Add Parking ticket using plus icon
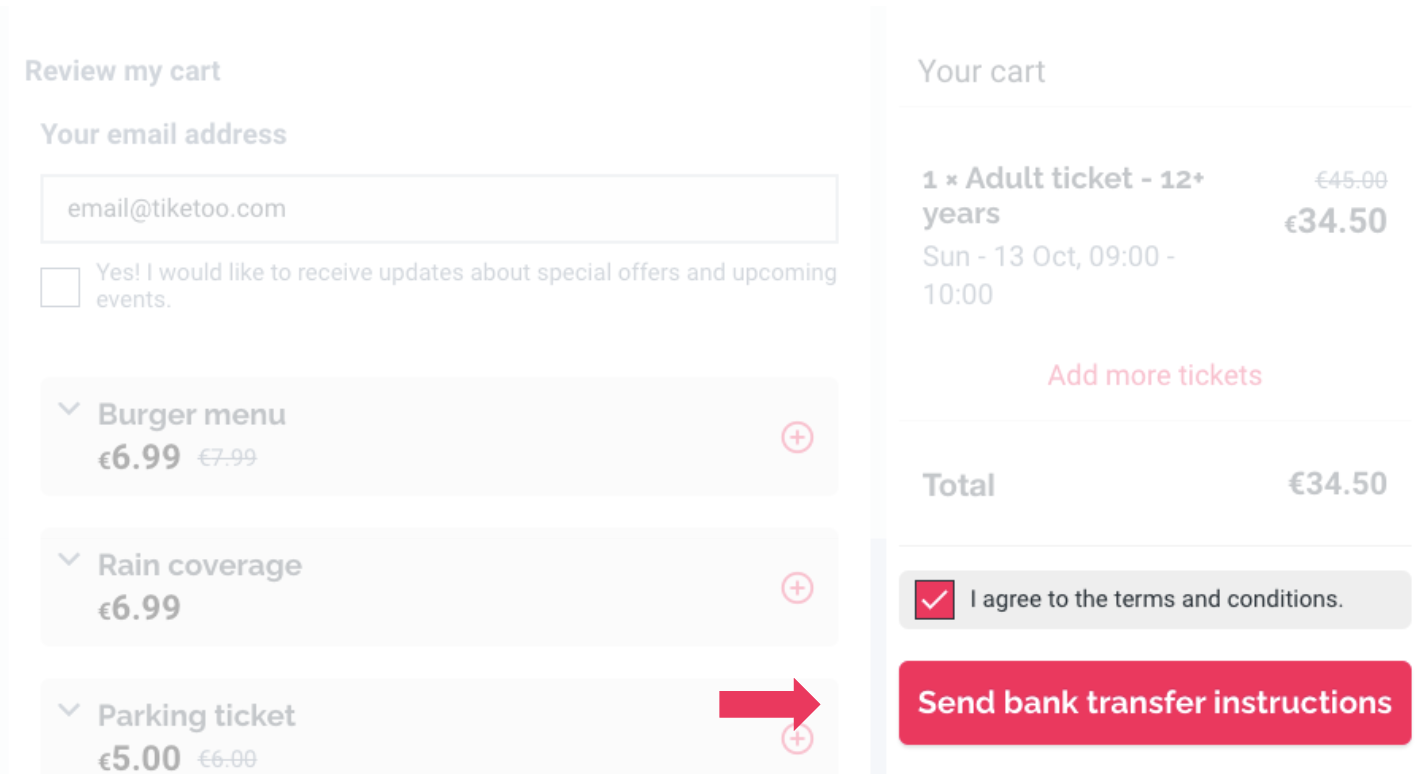Image resolution: width=1428 pixels, height=774 pixels. [x=797, y=739]
